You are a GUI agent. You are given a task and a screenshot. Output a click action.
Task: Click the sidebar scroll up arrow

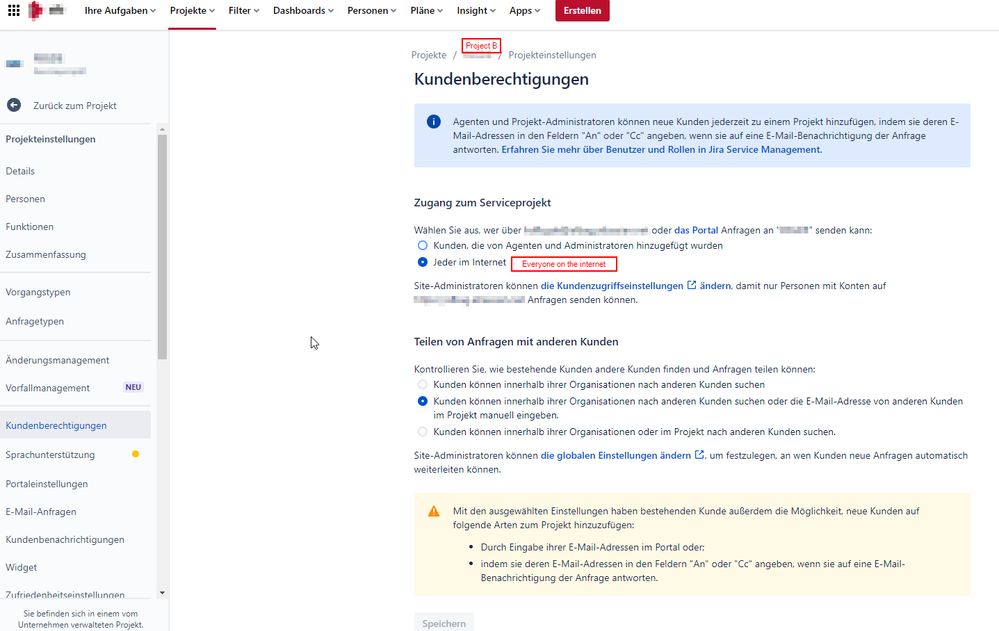(x=162, y=129)
